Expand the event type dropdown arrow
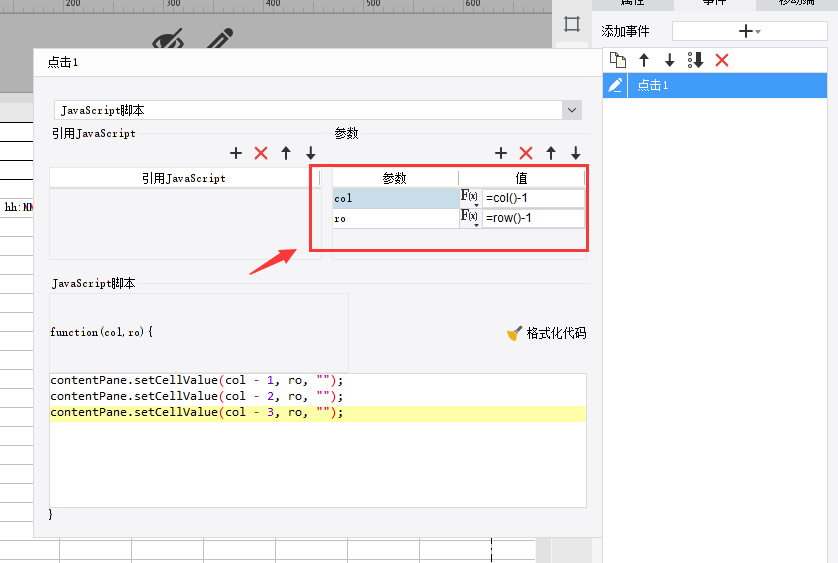This screenshot has width=838, height=563. click(572, 110)
